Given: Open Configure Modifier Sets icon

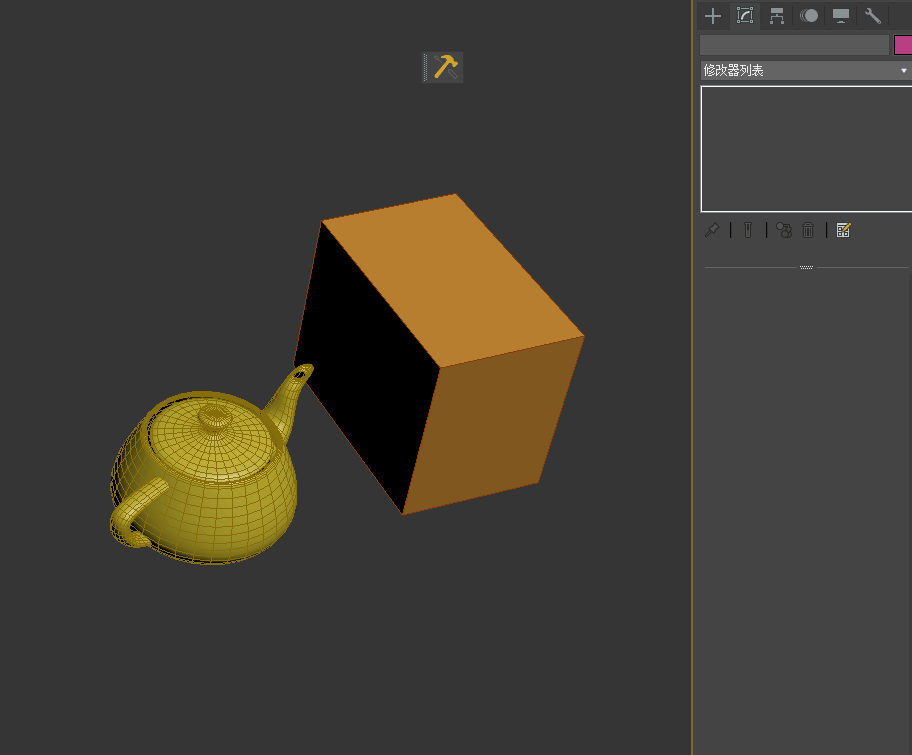Looking at the screenshot, I should (843, 230).
